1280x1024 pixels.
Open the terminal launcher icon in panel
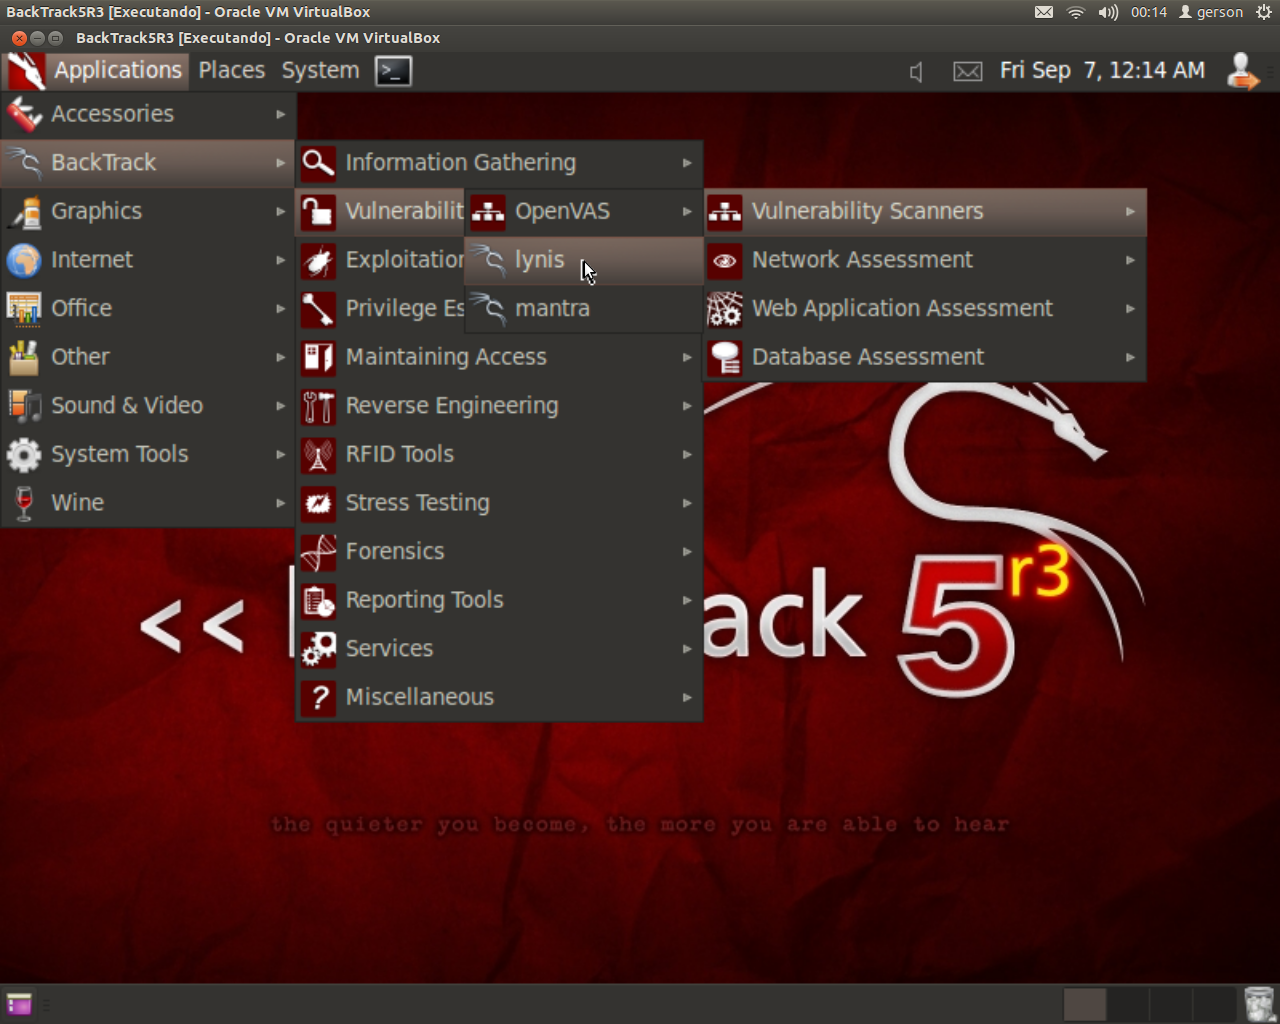click(x=393, y=71)
